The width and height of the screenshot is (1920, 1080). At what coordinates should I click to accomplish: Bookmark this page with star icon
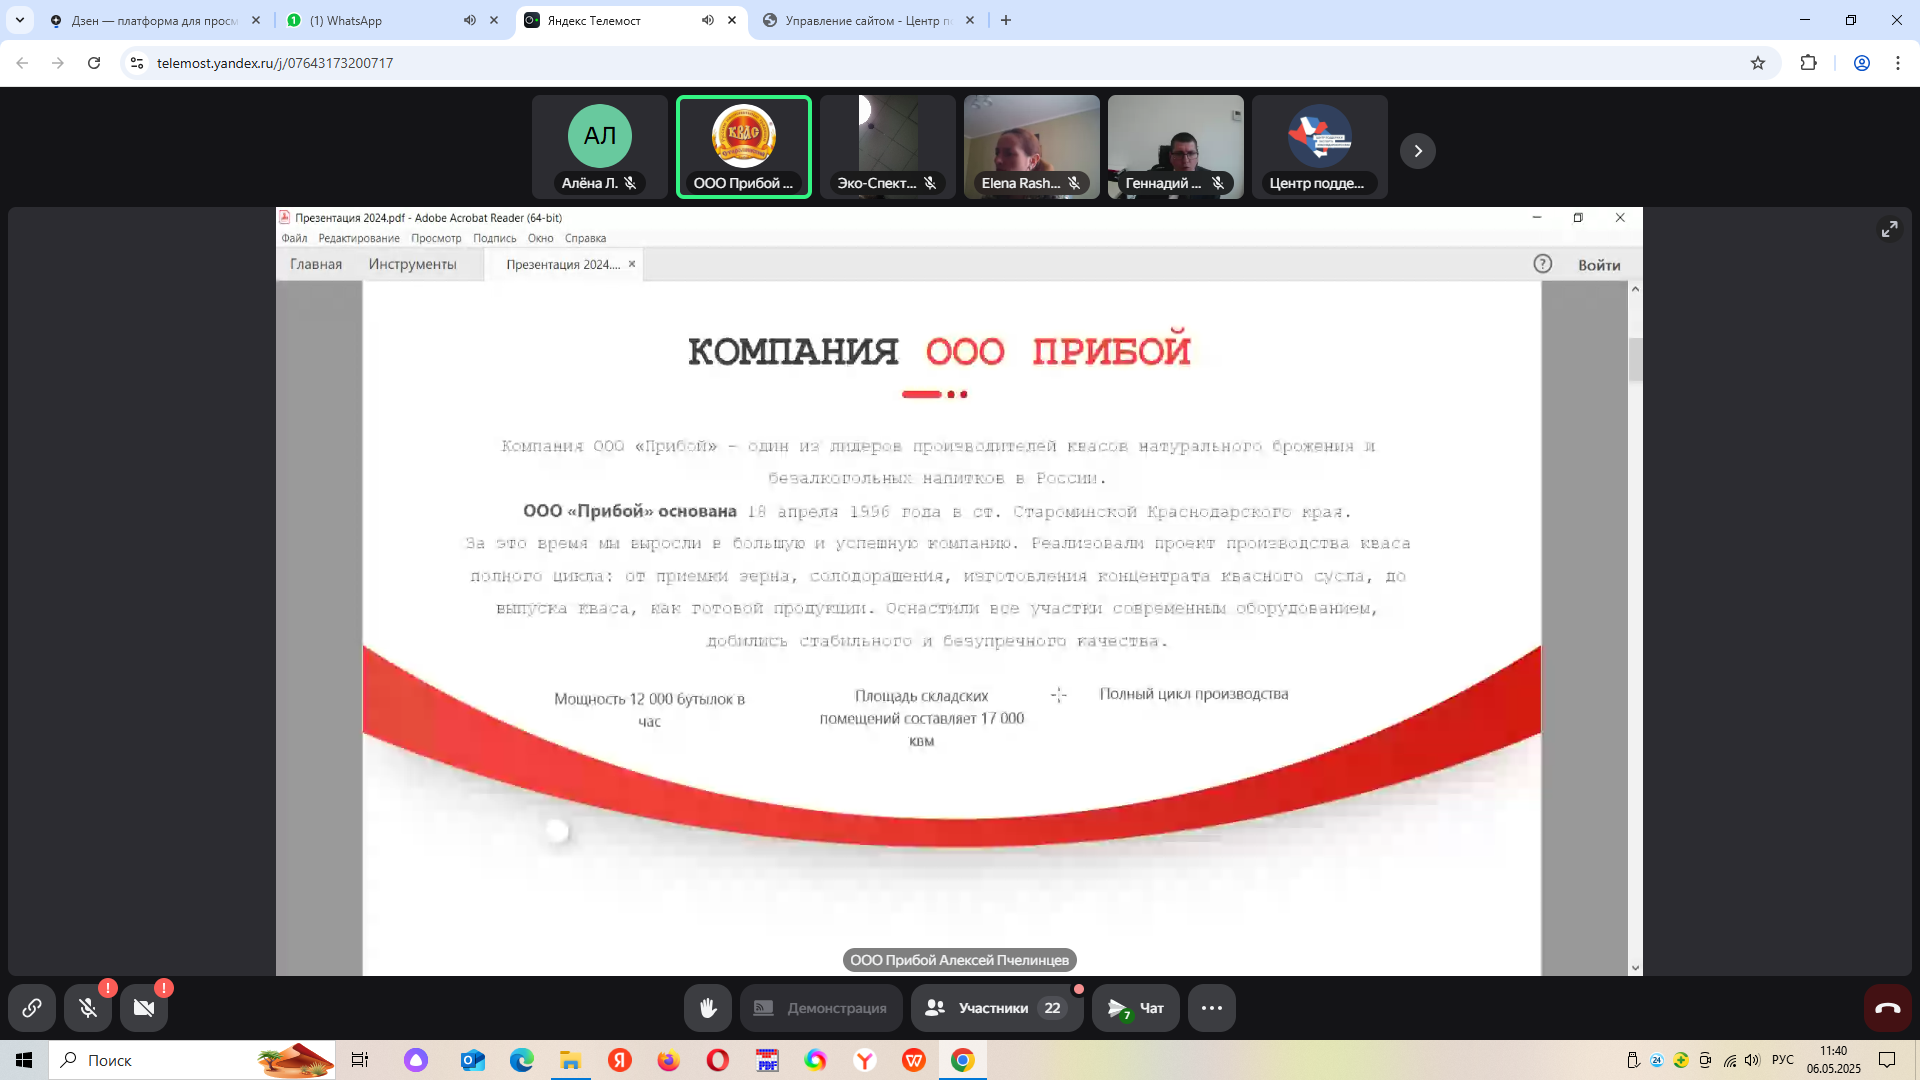(x=1758, y=63)
